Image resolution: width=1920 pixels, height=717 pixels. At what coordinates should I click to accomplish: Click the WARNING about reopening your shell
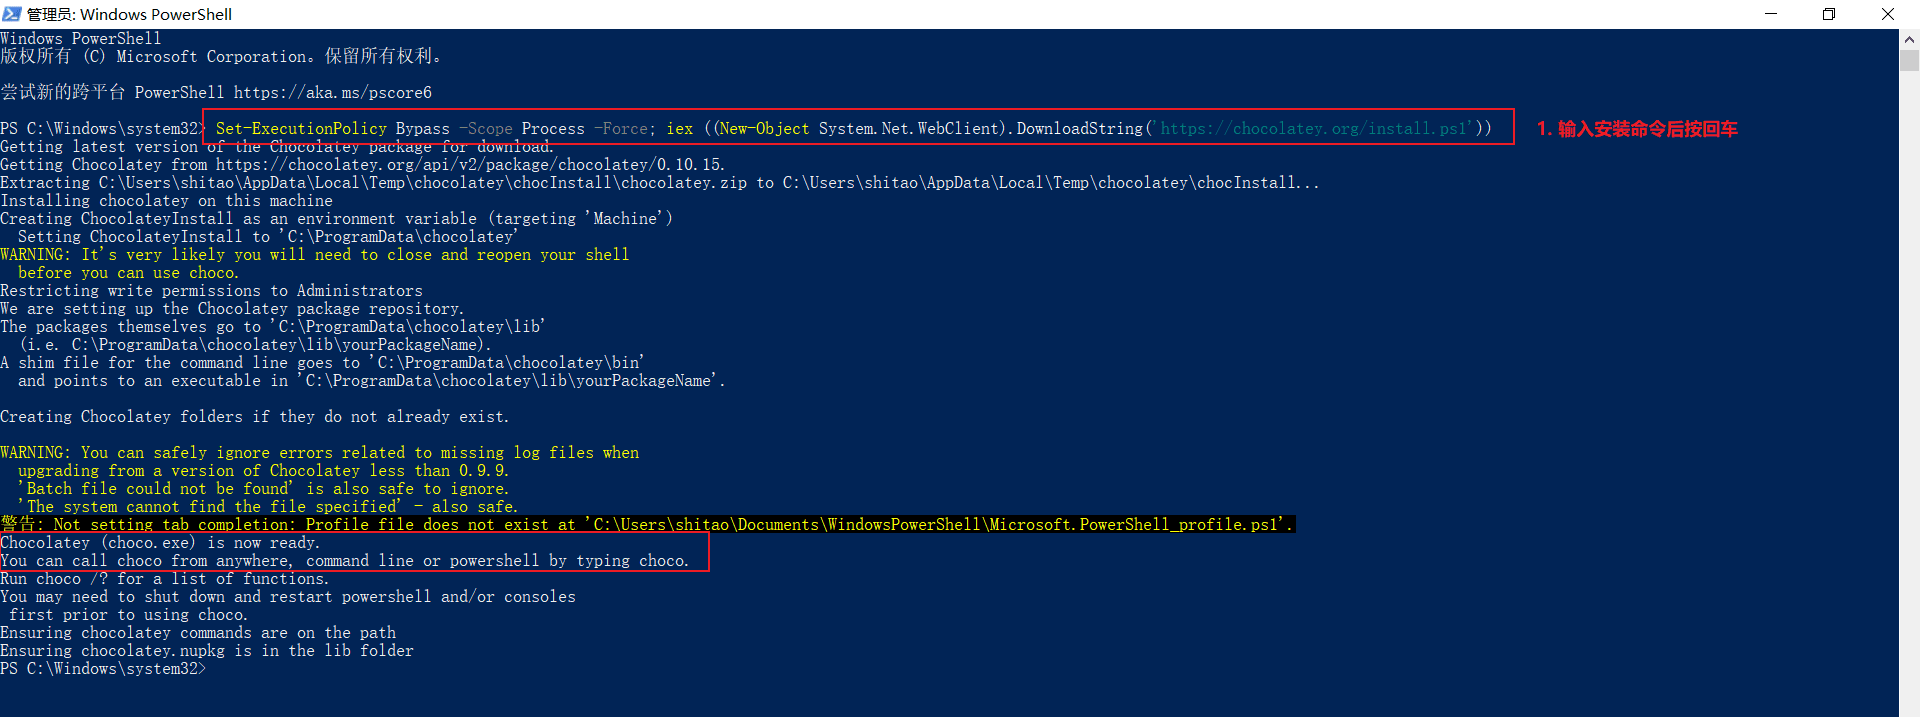(x=315, y=254)
